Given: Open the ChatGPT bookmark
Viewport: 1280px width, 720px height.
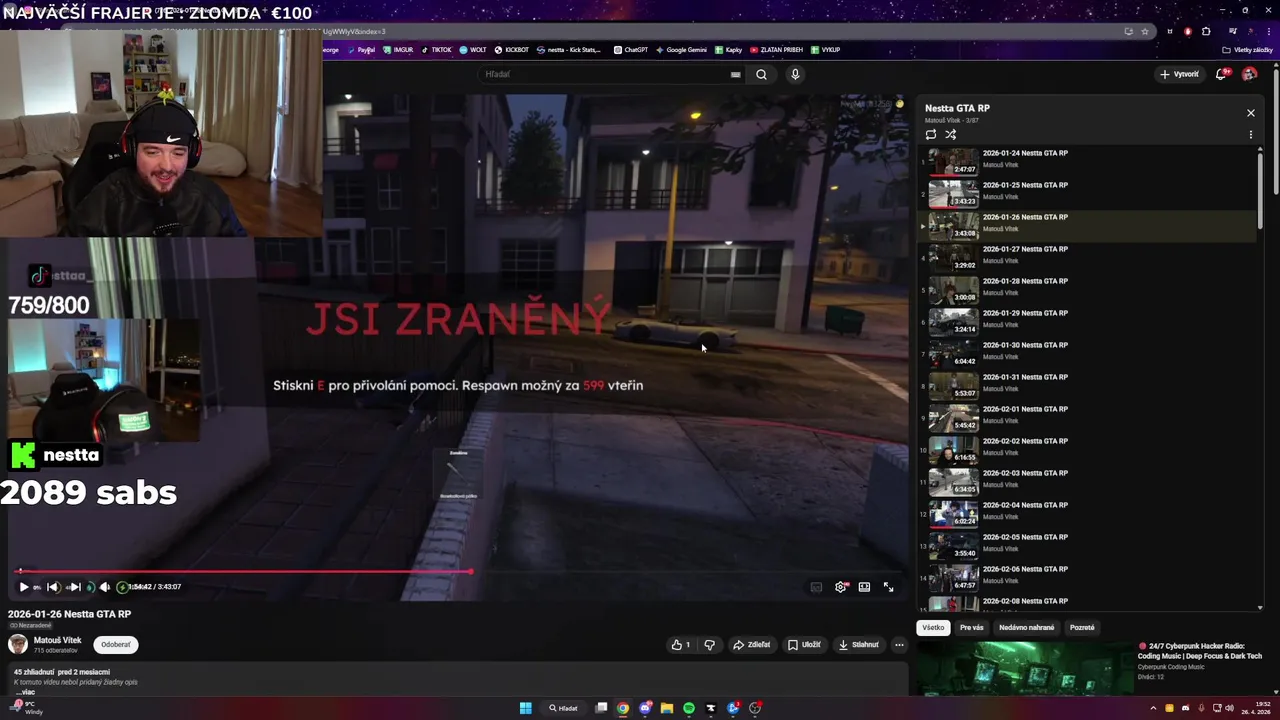Looking at the screenshot, I should click(631, 50).
